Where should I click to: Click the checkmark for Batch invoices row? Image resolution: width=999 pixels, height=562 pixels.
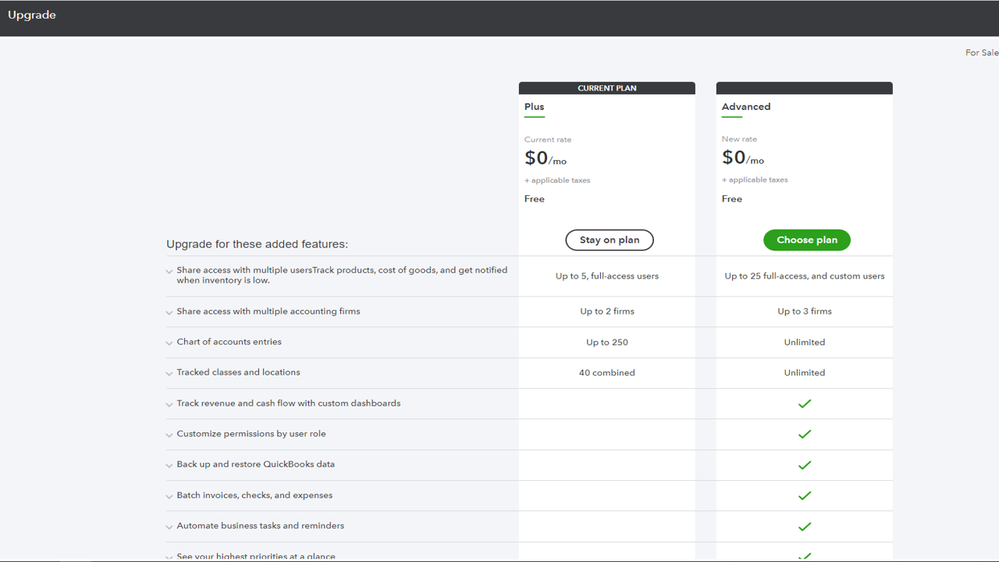(x=804, y=496)
